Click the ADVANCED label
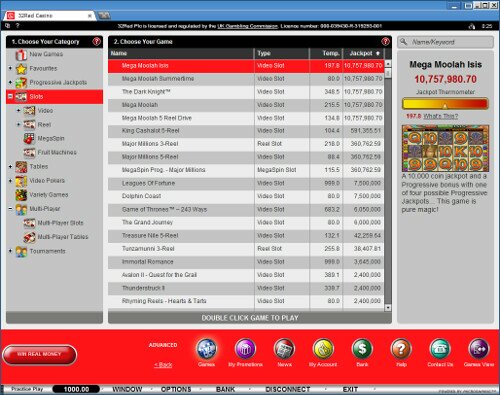 (x=163, y=345)
